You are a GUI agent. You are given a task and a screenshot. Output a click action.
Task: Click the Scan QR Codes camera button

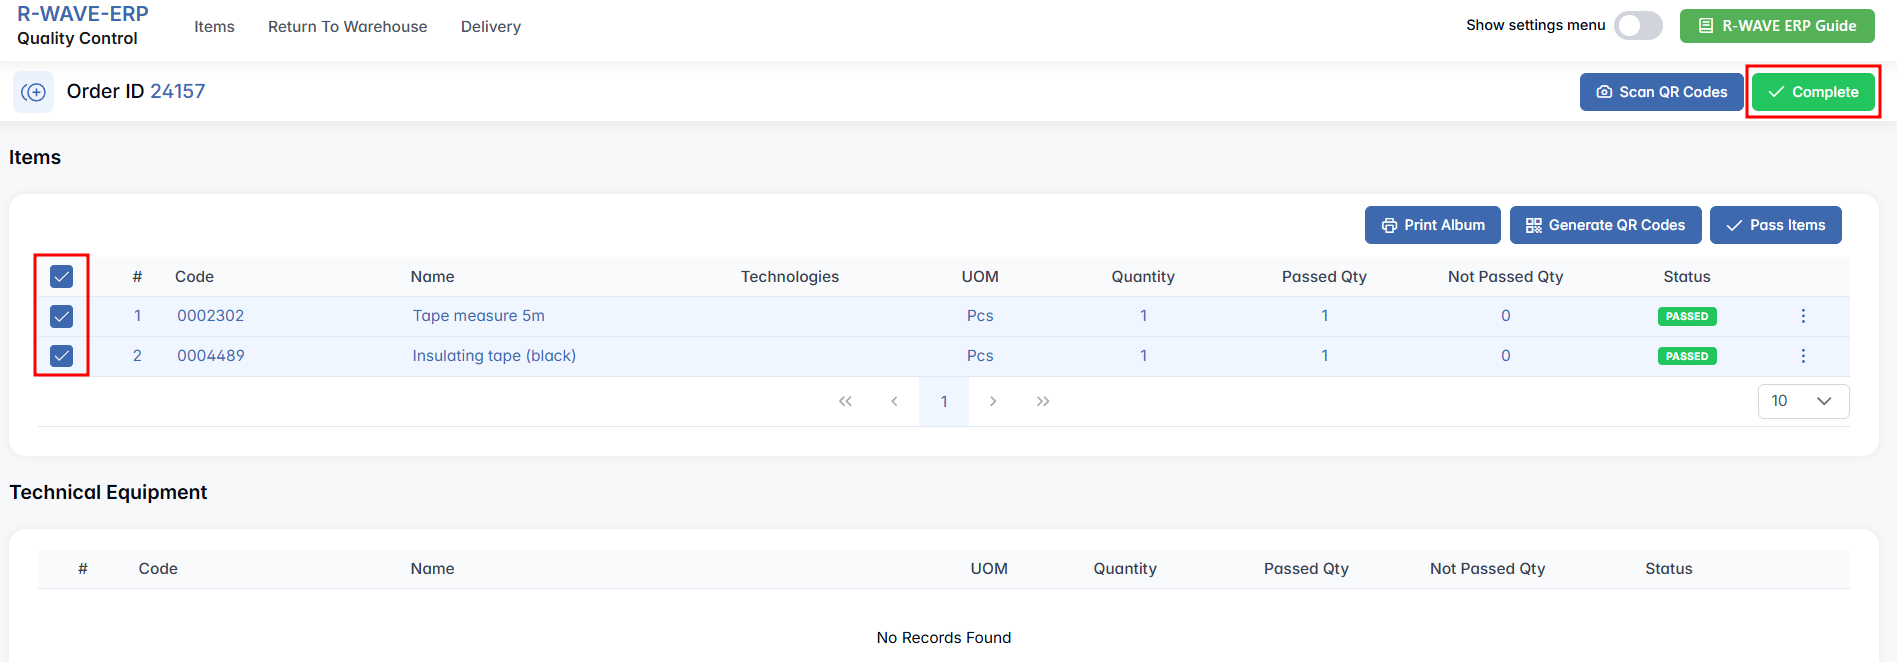pos(1661,92)
